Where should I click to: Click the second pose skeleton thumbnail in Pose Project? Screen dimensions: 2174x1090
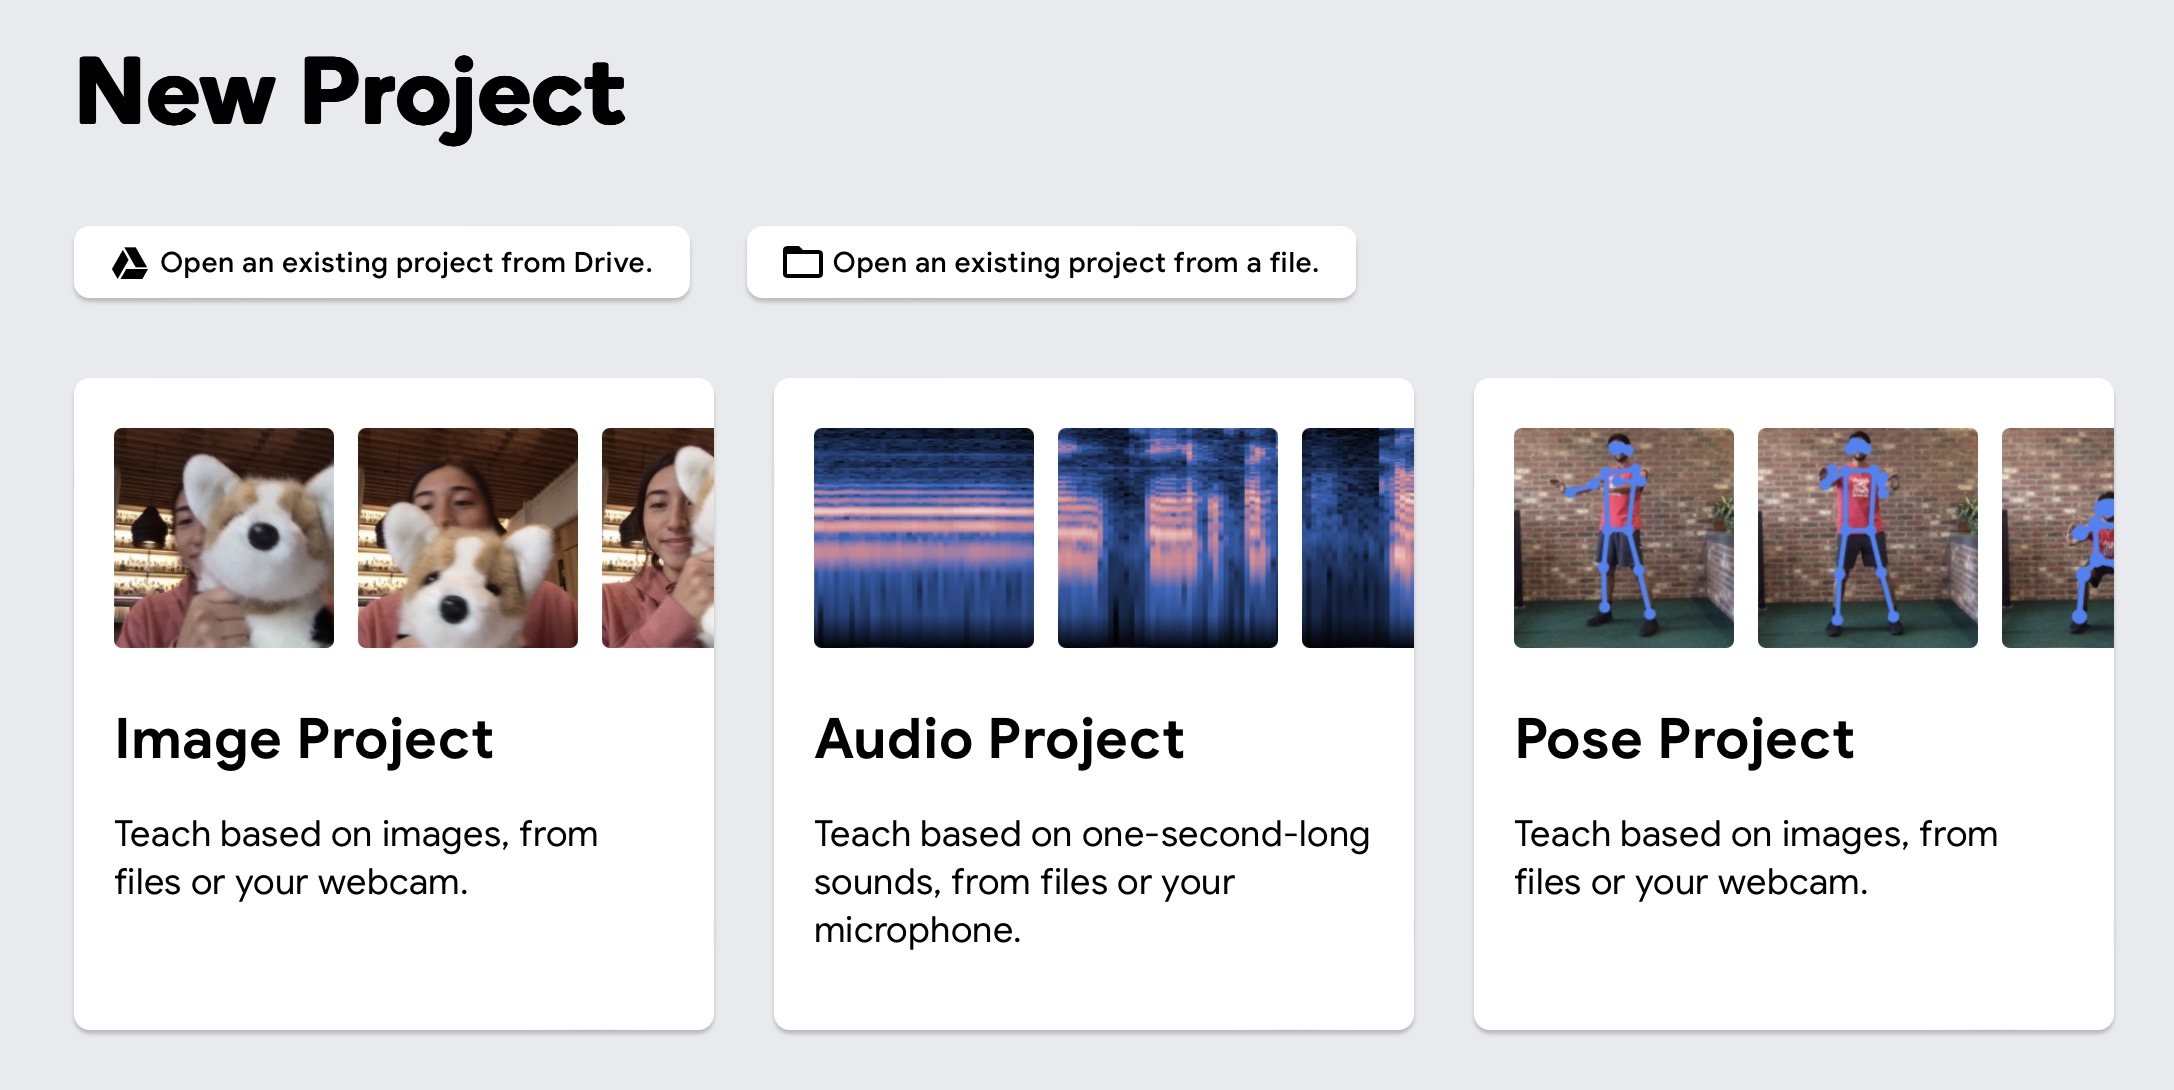pos(1866,539)
